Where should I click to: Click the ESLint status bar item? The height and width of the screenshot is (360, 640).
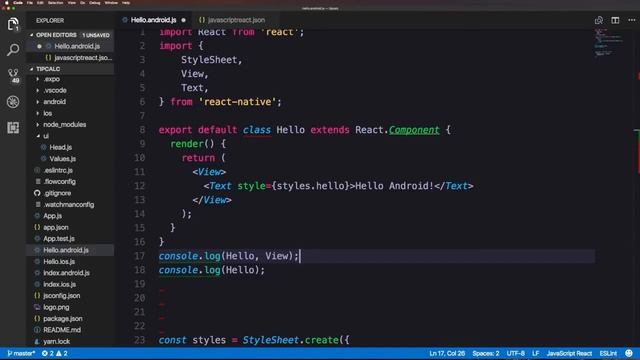click(608, 353)
